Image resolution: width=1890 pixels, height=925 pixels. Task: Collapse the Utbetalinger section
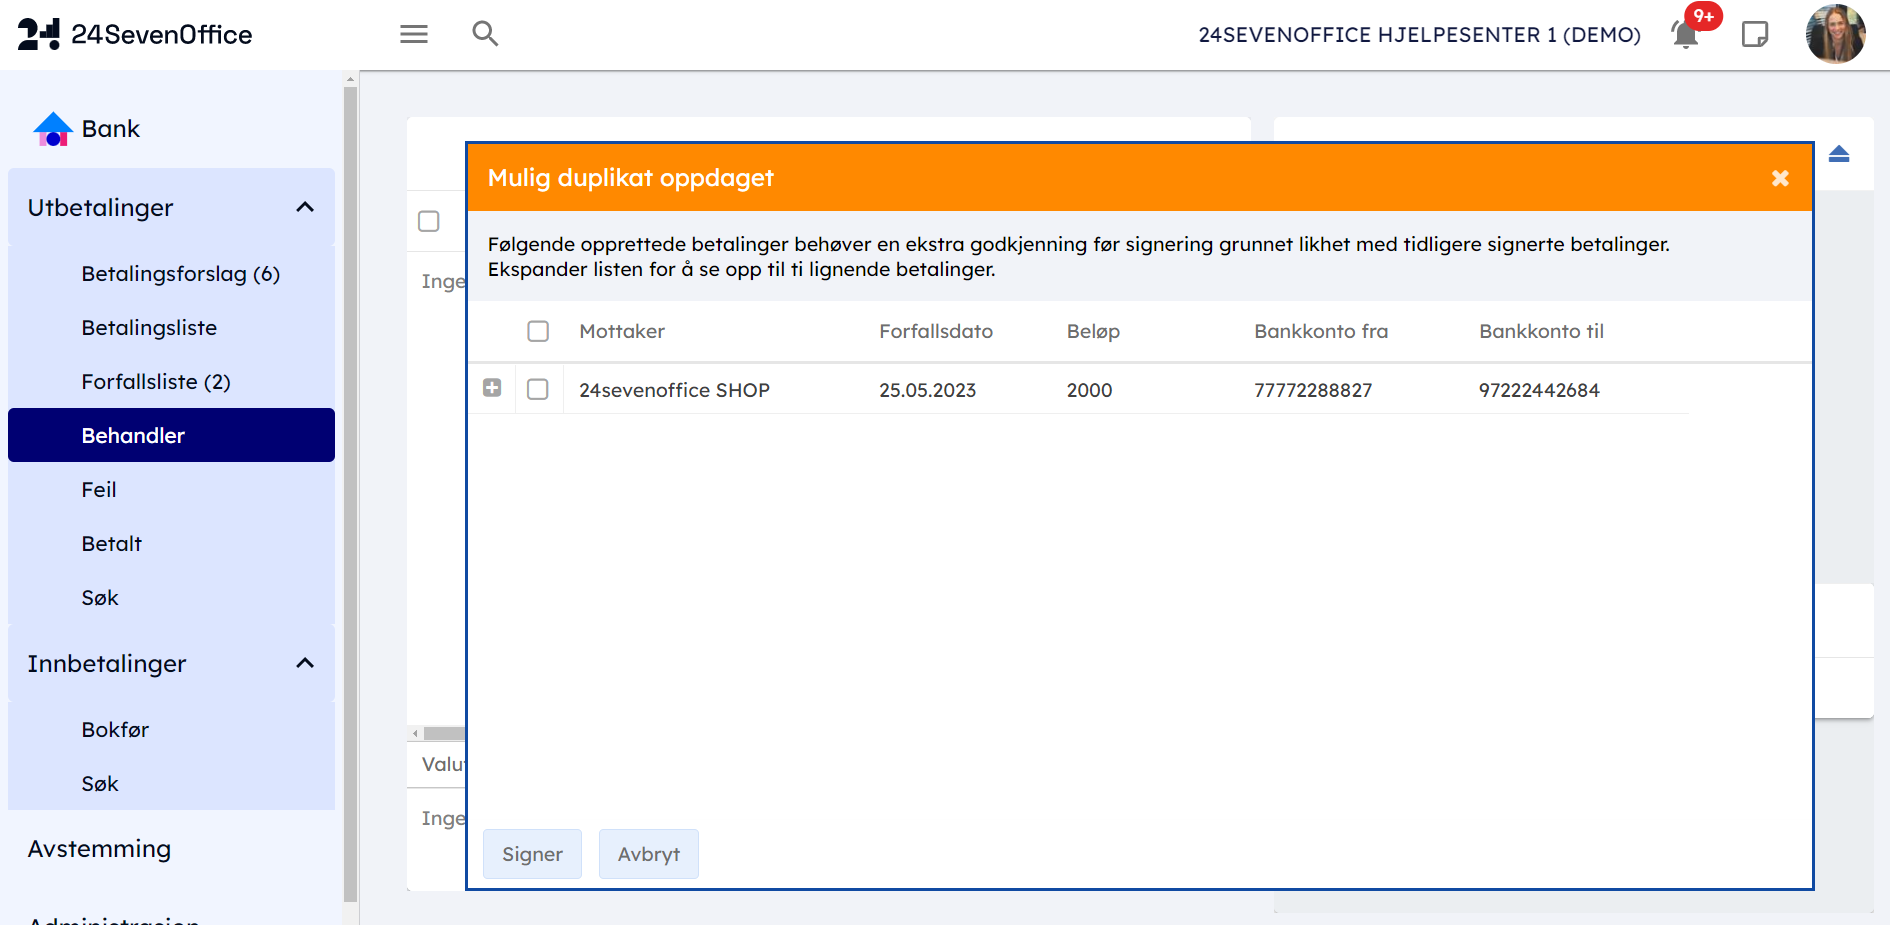coord(305,208)
